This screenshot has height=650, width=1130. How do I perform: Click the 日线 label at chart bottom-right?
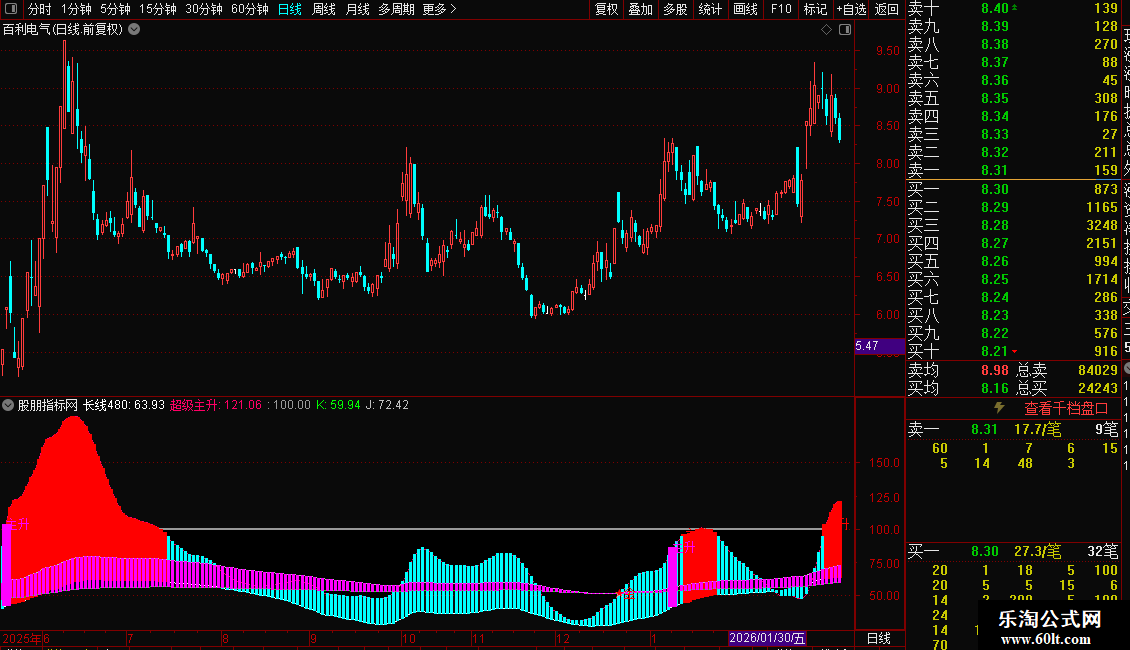click(x=878, y=638)
